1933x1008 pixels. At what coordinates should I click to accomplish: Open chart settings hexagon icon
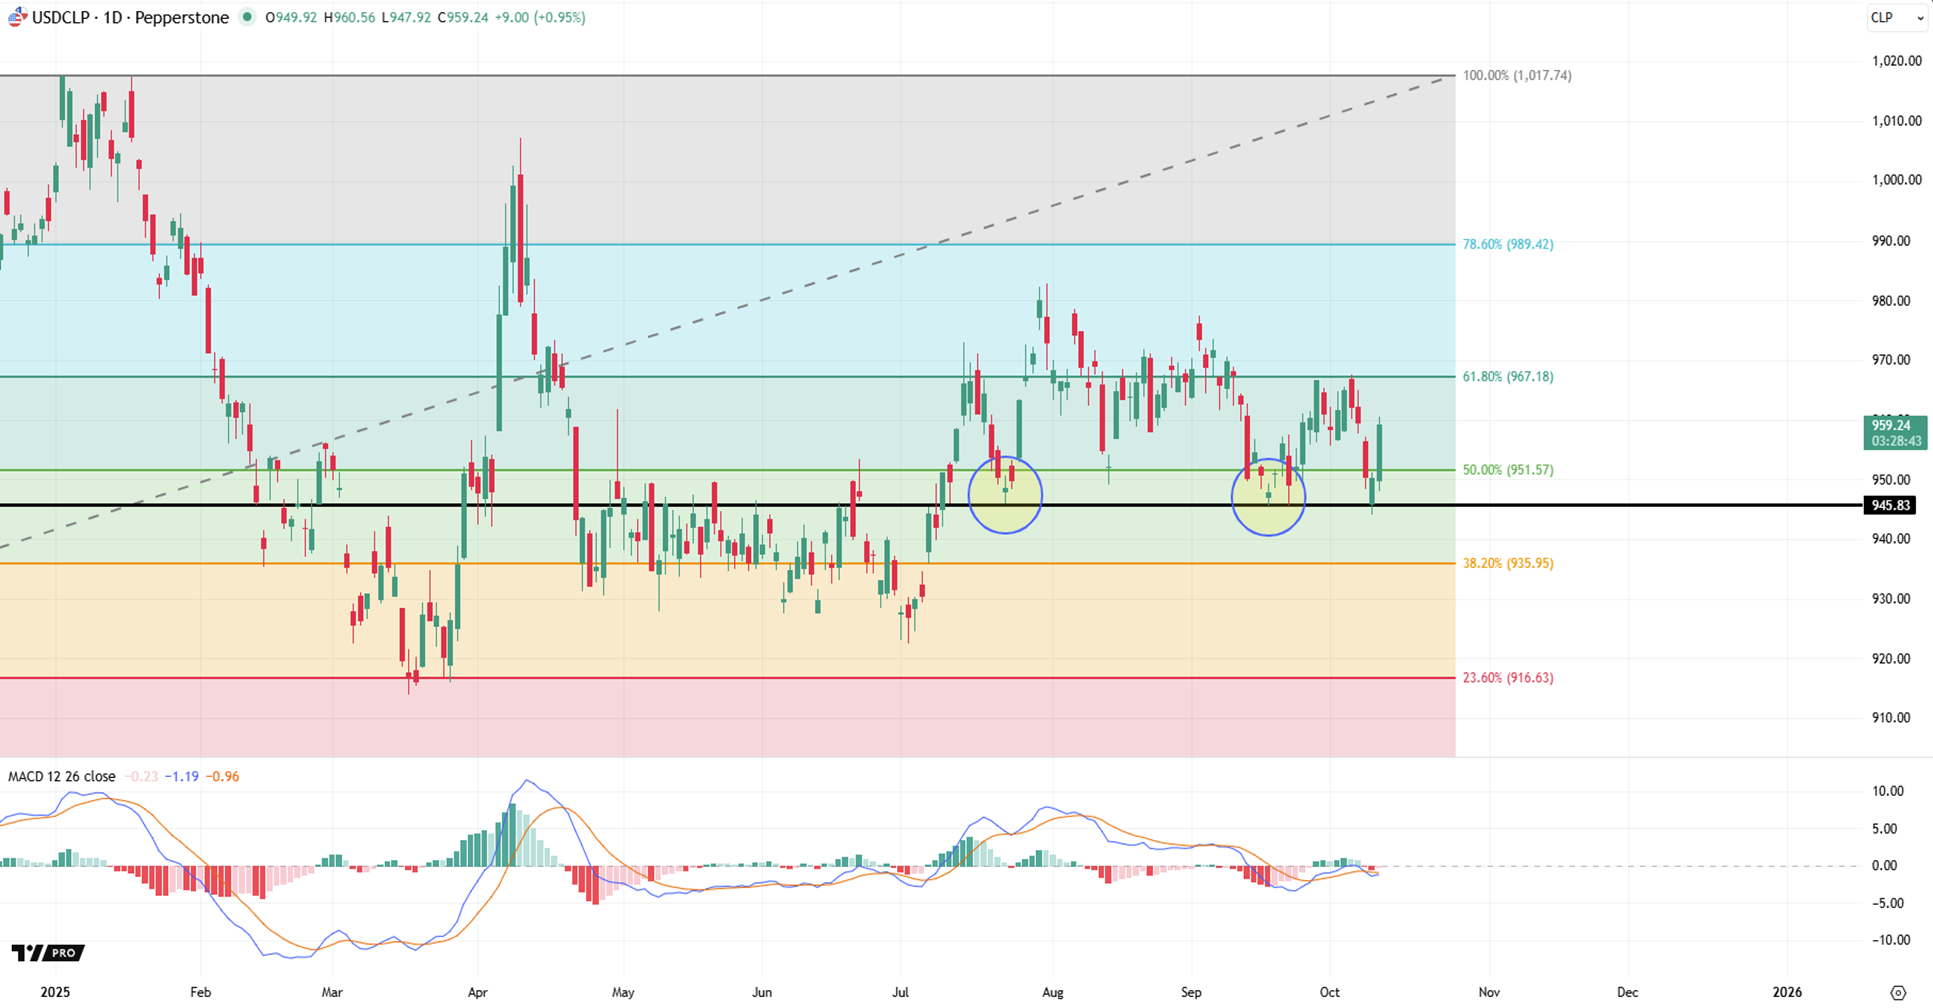click(1898, 992)
